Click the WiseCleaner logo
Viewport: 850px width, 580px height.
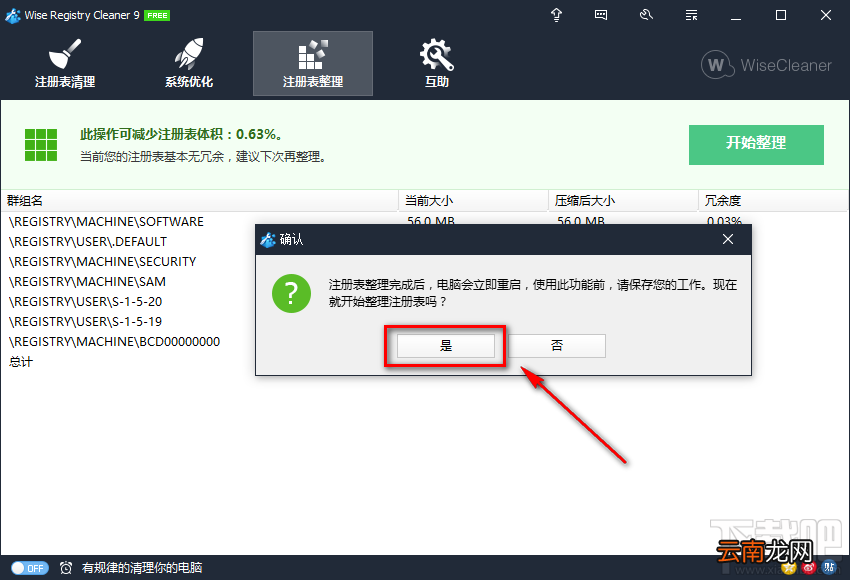point(766,65)
